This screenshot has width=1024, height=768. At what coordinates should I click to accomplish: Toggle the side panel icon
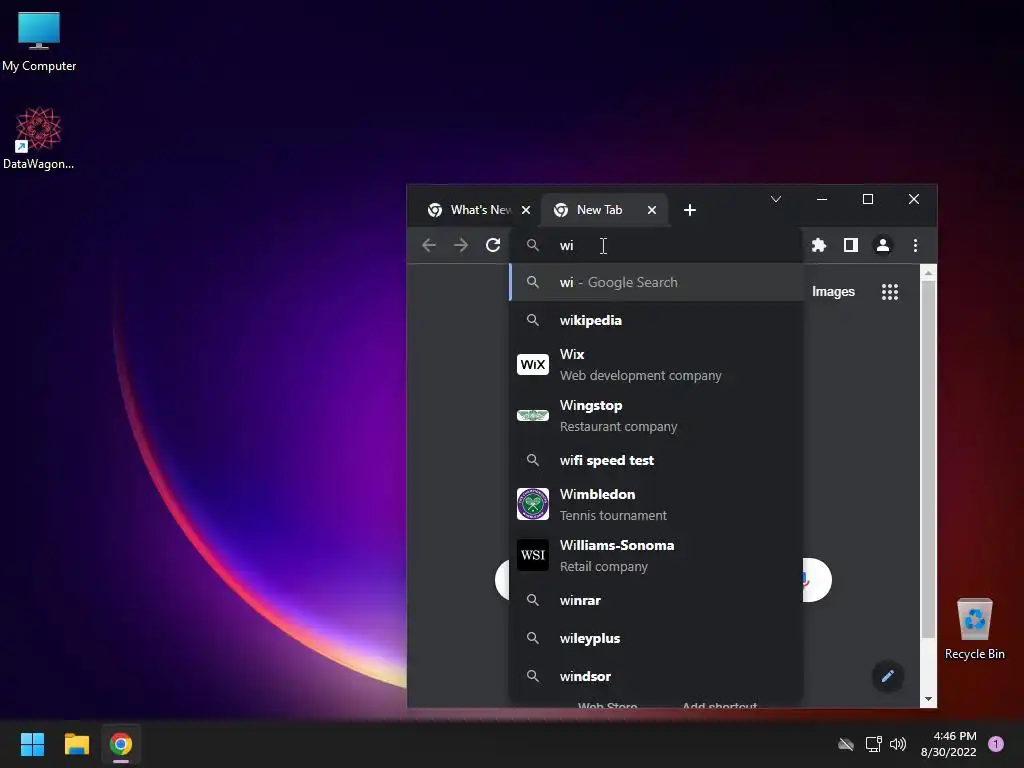pyautogui.click(x=850, y=246)
